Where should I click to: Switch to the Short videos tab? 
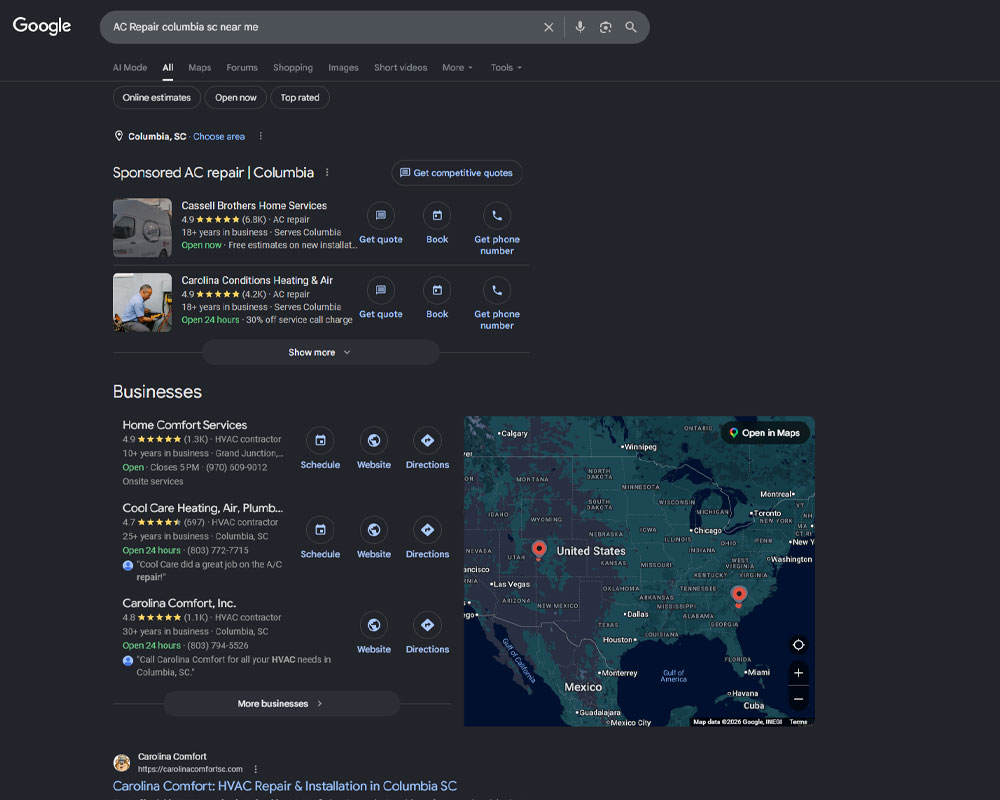coord(401,68)
